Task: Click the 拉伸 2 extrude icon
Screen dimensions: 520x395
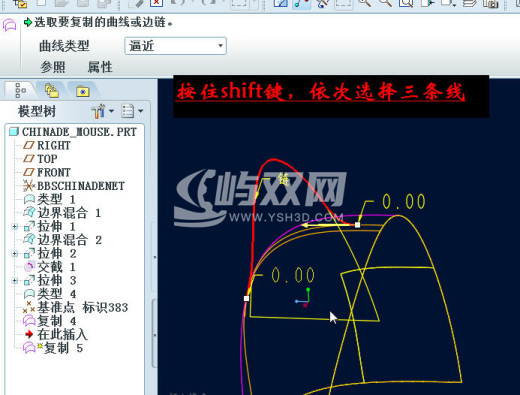Action: 29,254
